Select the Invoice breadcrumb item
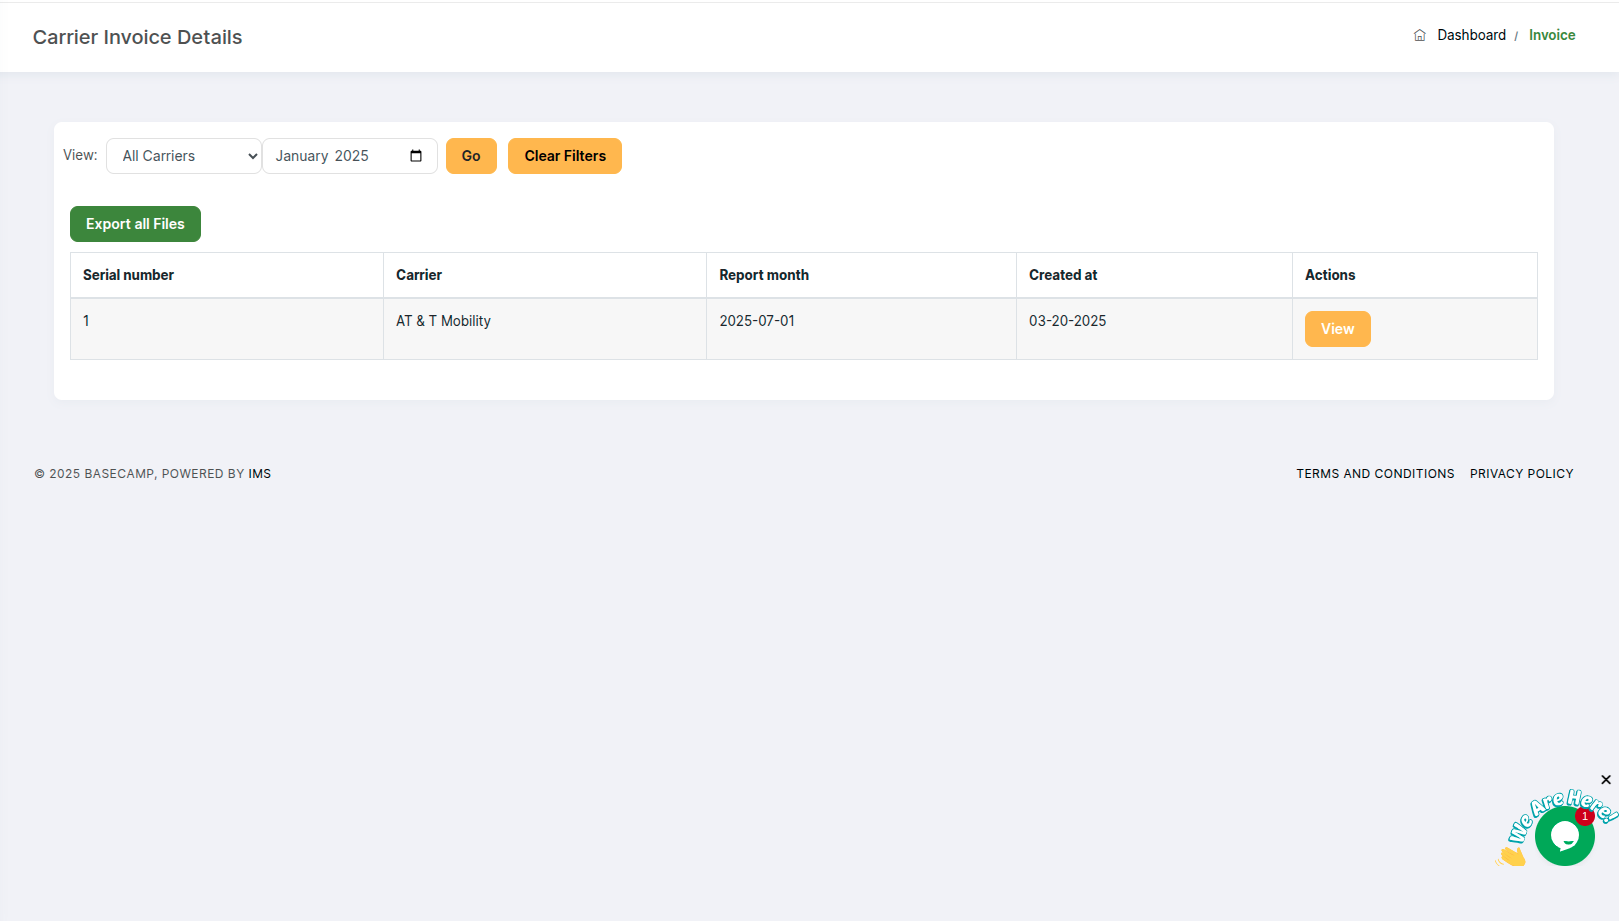The width and height of the screenshot is (1619, 921). coord(1552,34)
